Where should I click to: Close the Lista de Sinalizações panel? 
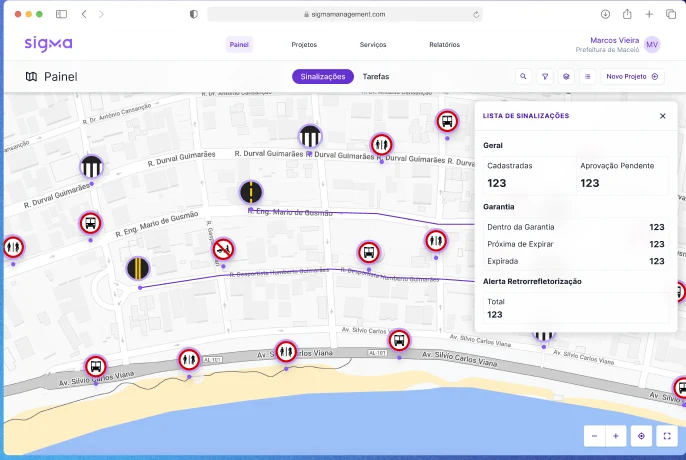[x=662, y=116]
